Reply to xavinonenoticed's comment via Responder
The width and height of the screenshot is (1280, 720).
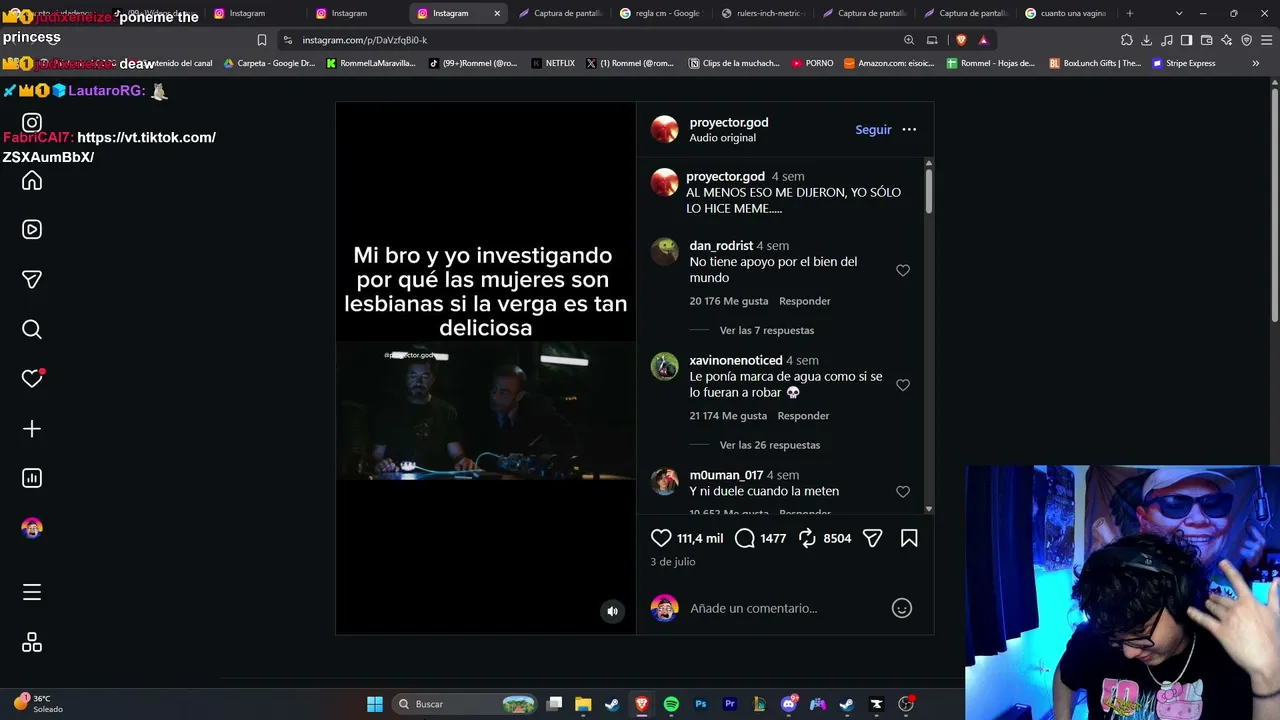[x=803, y=416]
